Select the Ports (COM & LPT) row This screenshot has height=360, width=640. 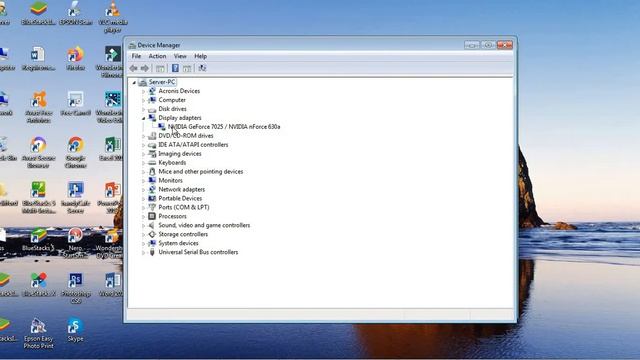pos(184,207)
